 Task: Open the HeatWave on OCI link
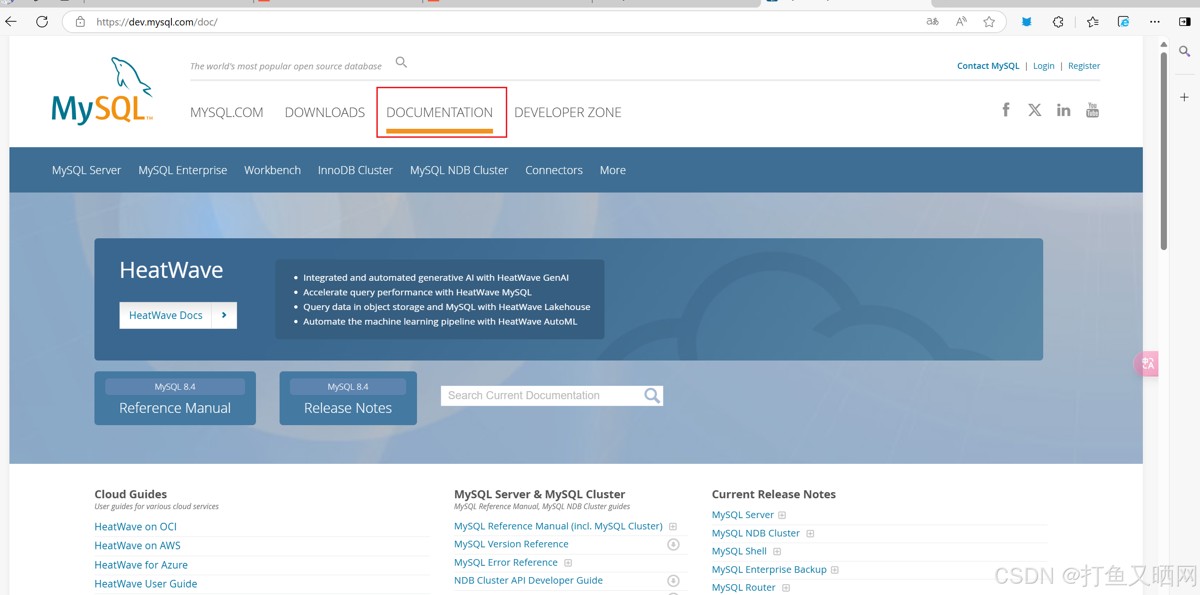click(135, 527)
